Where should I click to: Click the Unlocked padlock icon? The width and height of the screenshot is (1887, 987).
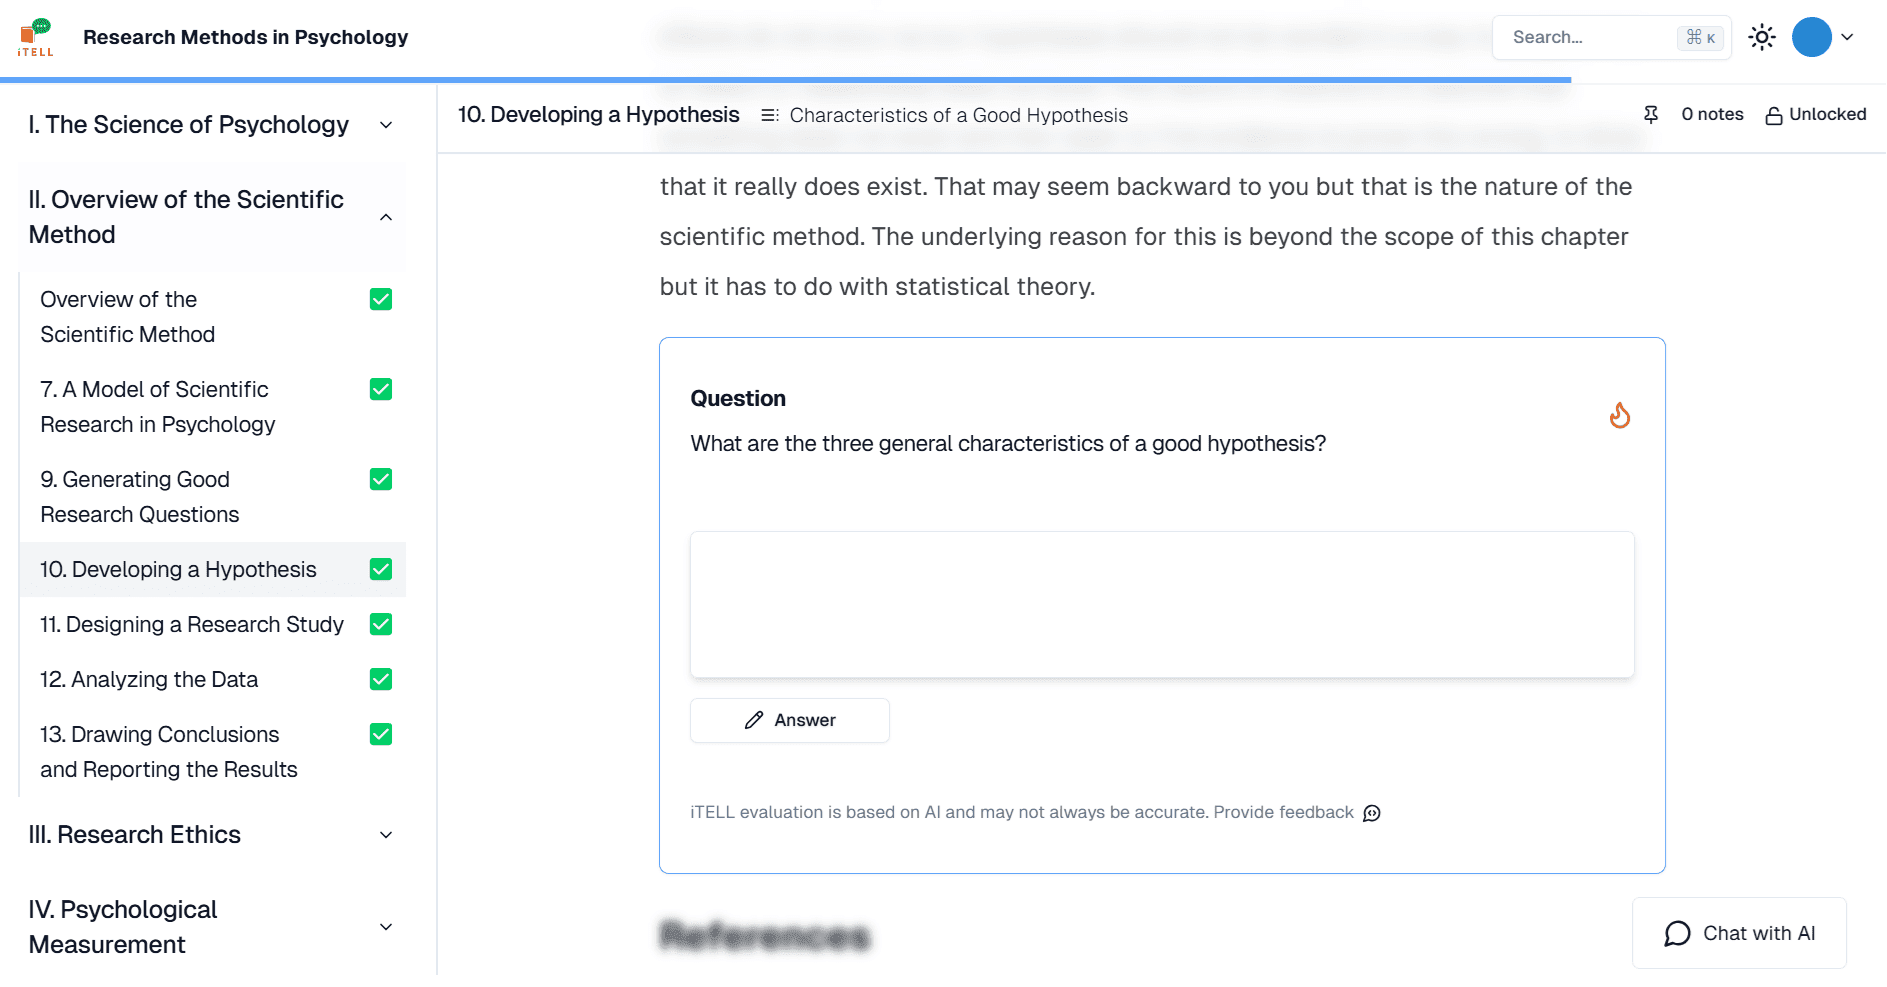click(1773, 116)
